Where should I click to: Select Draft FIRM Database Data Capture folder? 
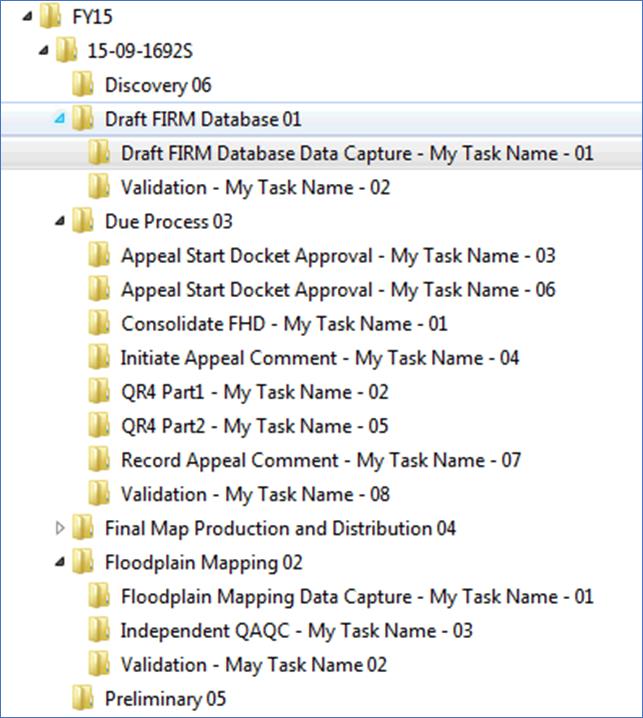(x=357, y=153)
